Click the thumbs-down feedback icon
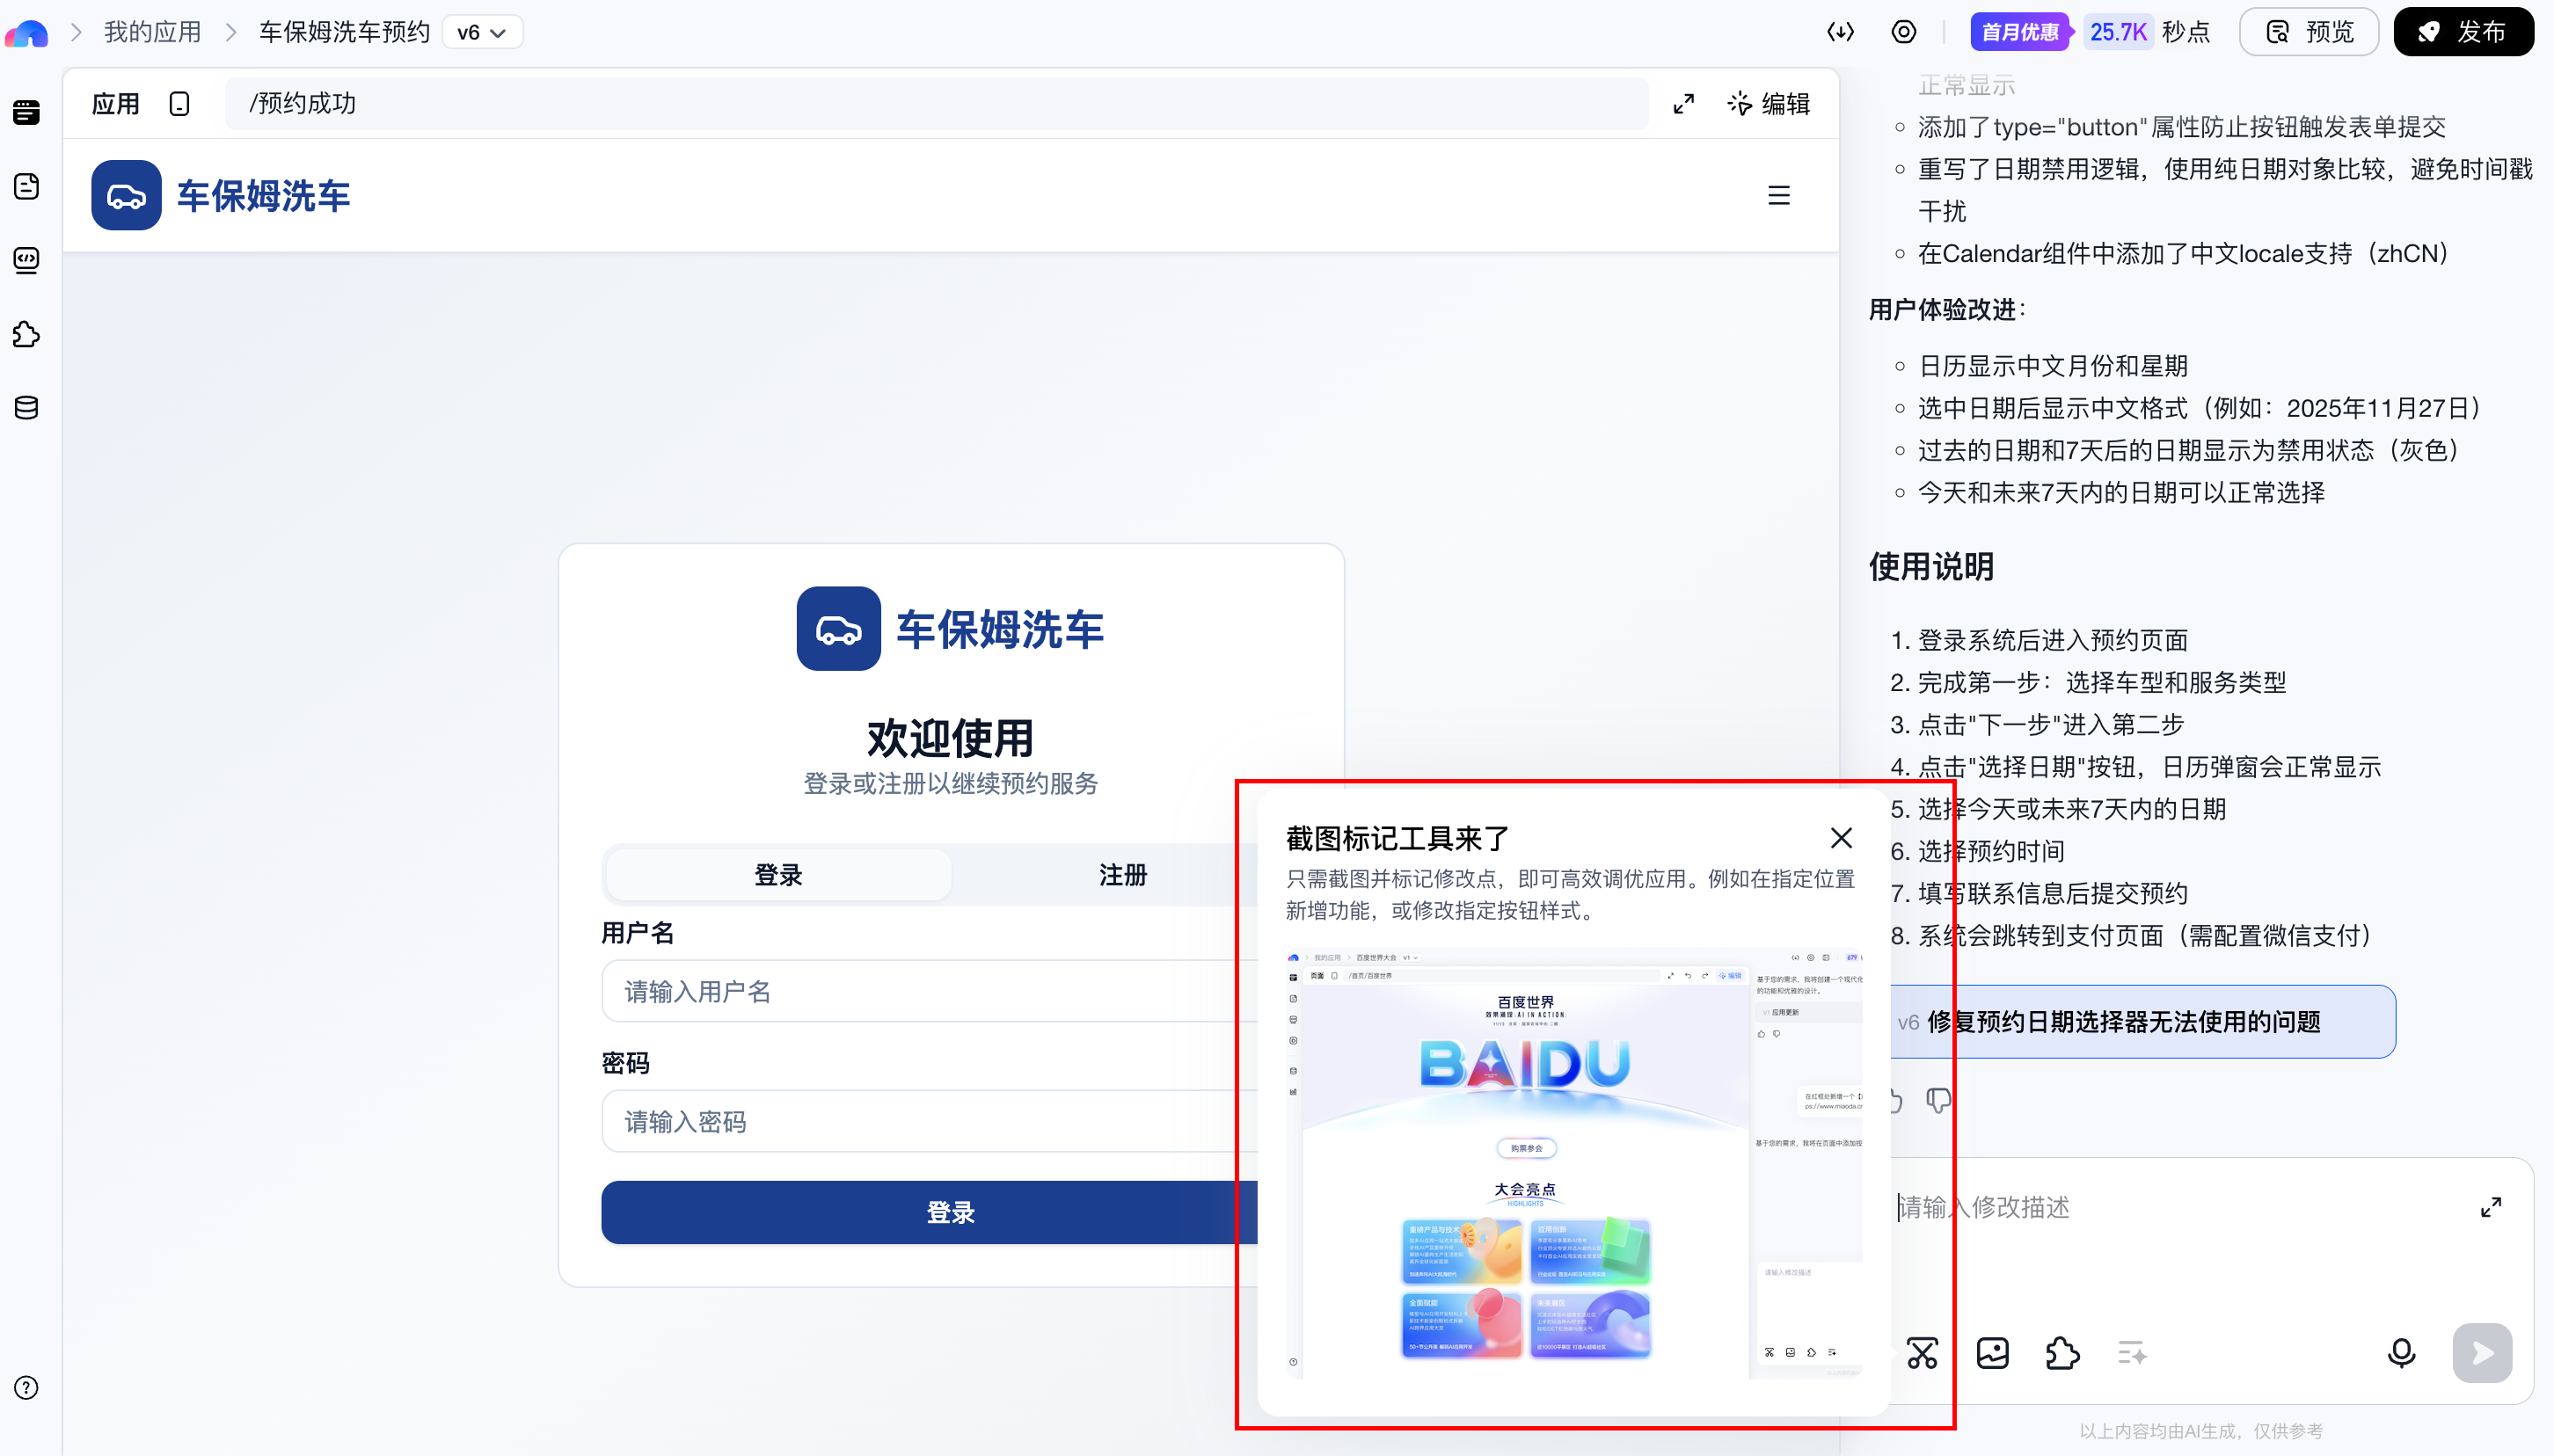The height and width of the screenshot is (1456, 2554). [x=1939, y=1101]
